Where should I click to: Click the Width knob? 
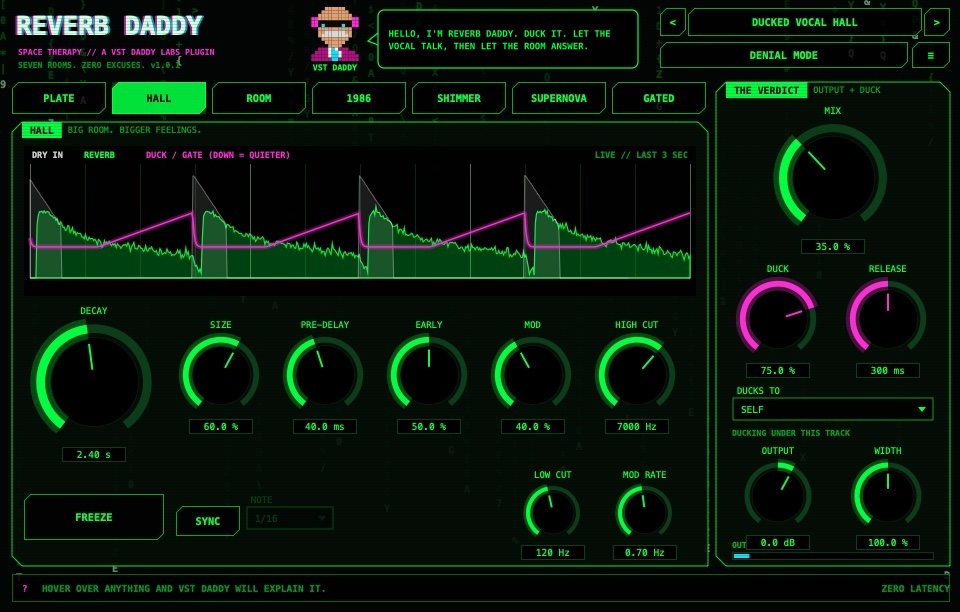(887, 494)
